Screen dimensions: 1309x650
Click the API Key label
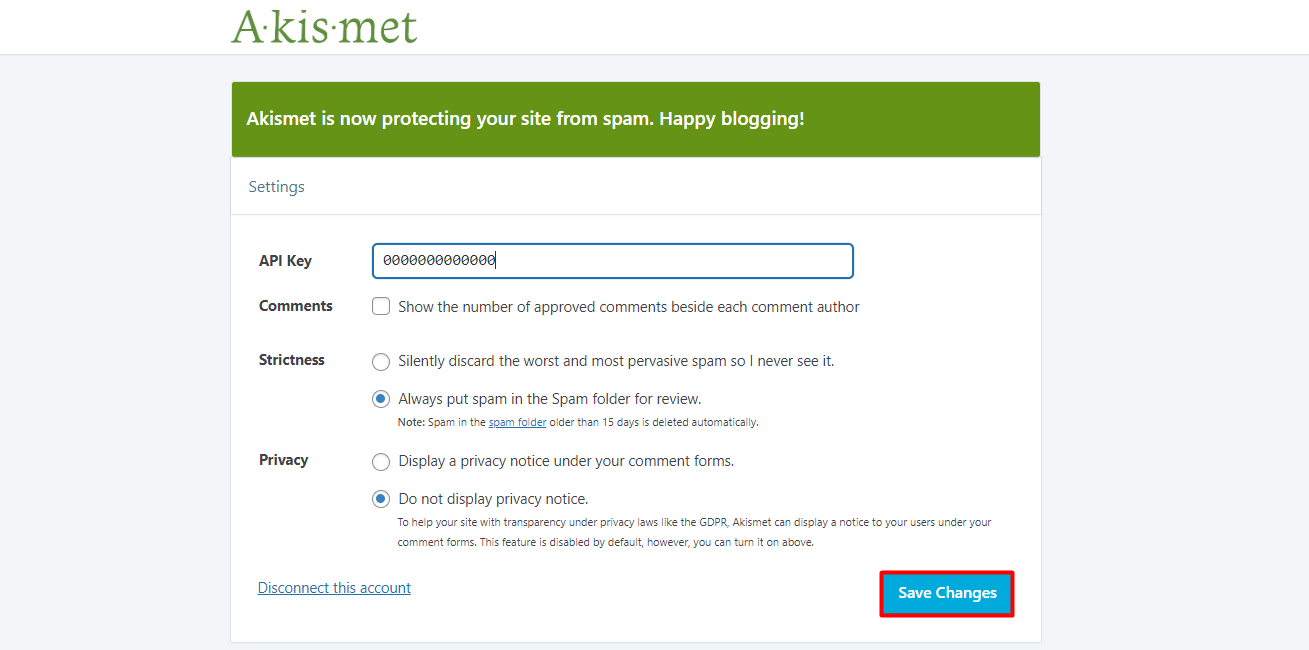pos(285,261)
